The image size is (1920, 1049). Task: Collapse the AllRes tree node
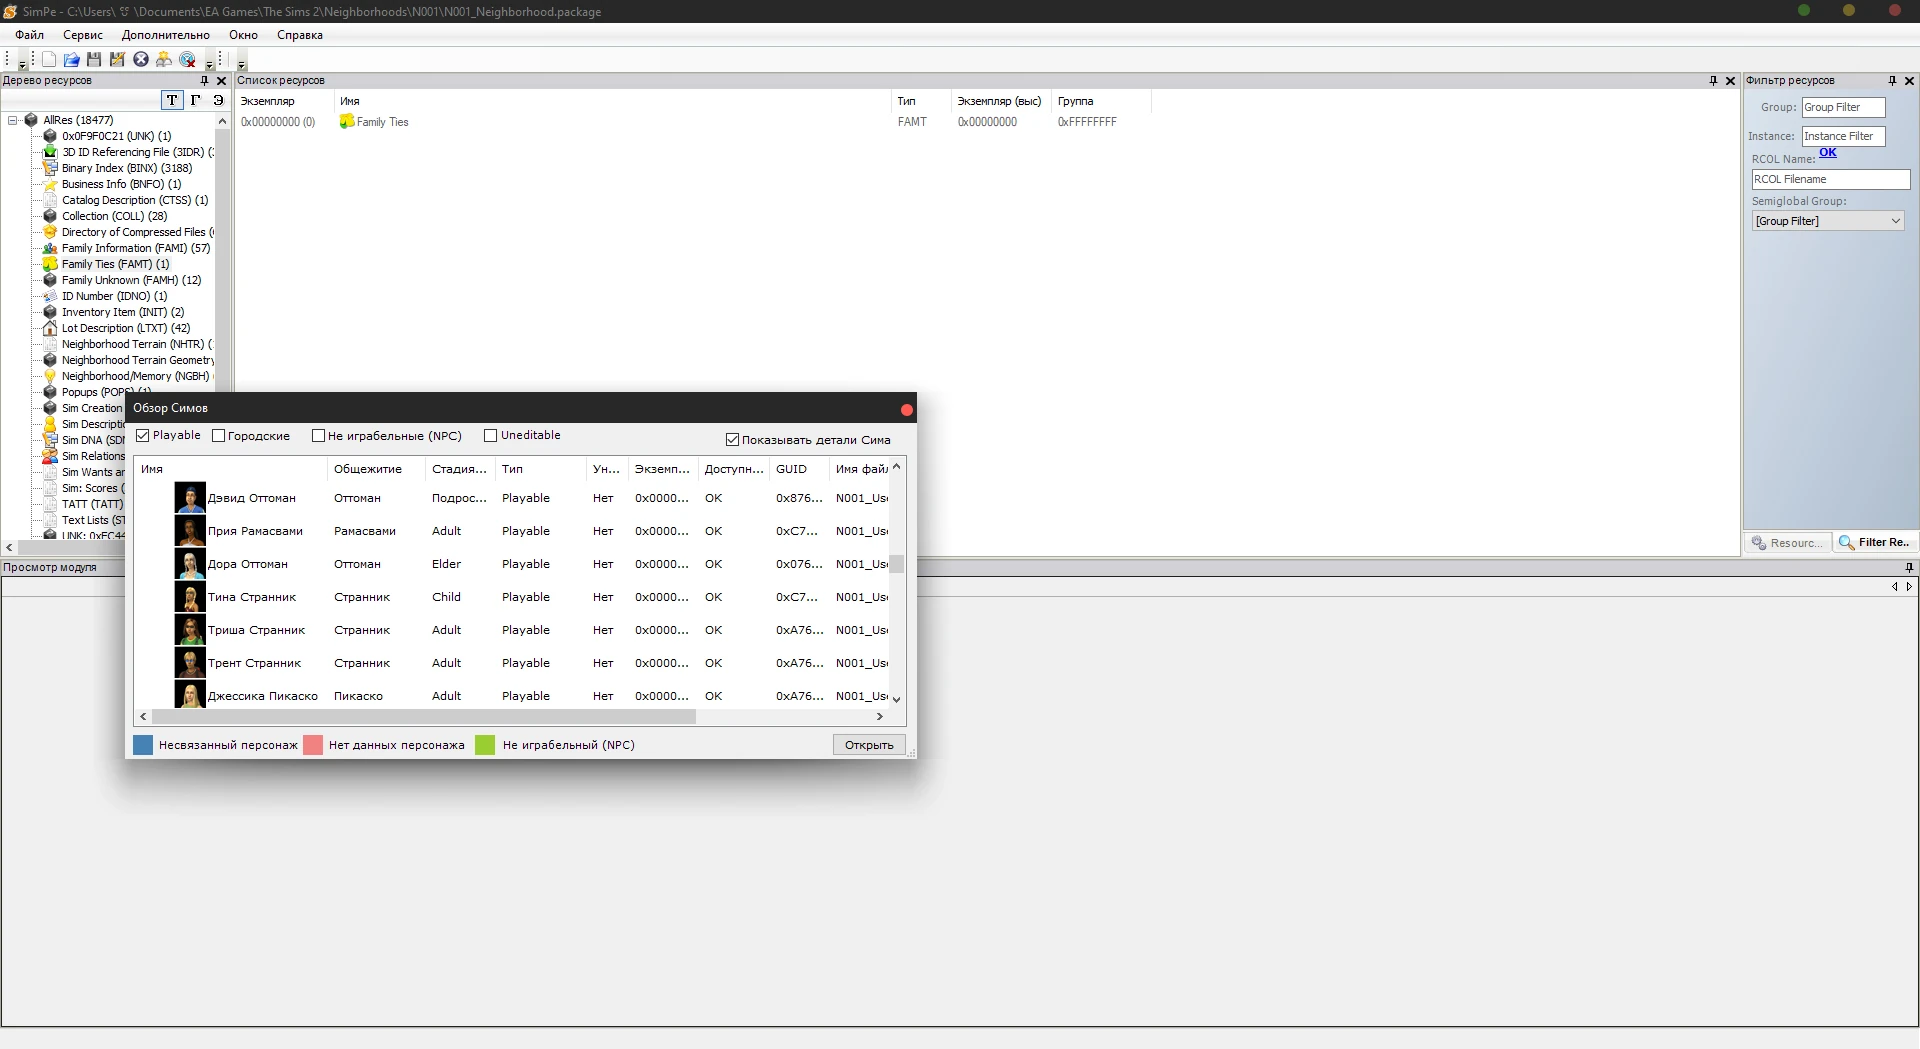tap(13, 120)
